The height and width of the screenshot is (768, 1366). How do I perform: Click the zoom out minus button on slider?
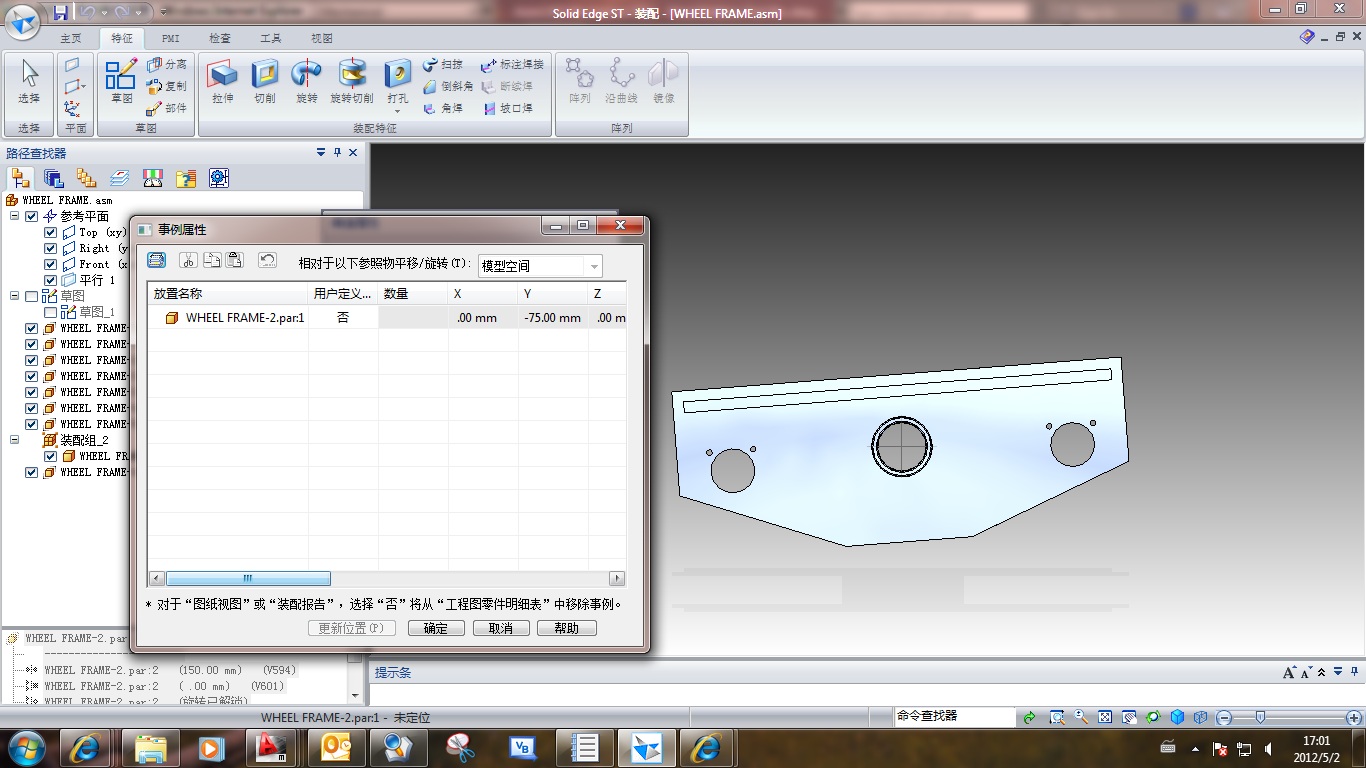[1222, 718]
